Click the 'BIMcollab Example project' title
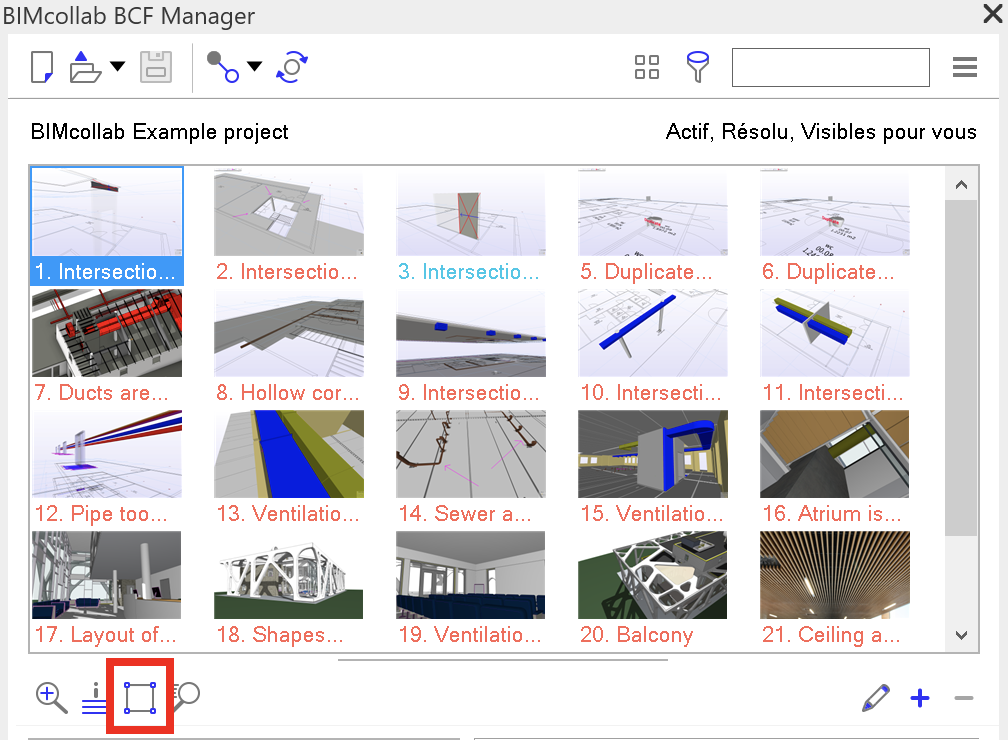 (159, 132)
